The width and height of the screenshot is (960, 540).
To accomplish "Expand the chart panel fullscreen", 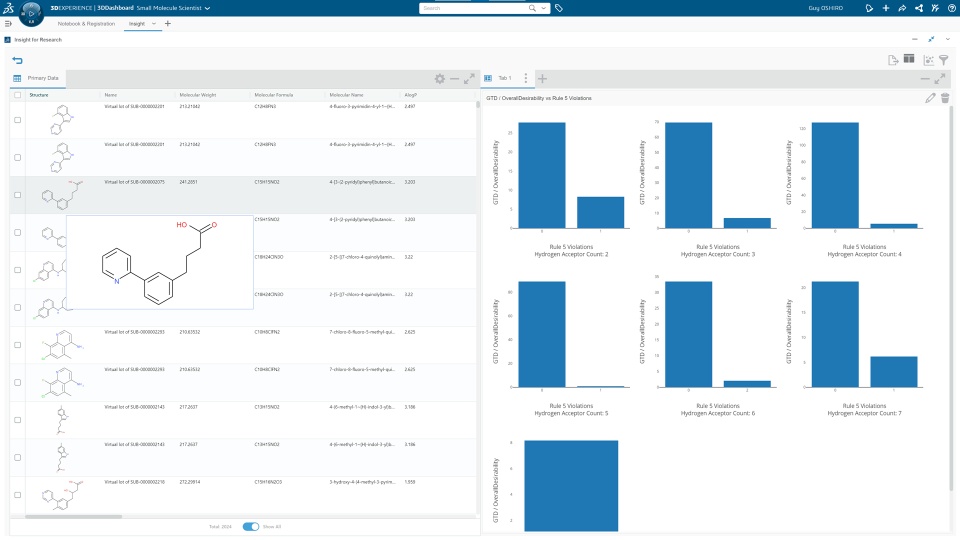I will [x=940, y=78].
